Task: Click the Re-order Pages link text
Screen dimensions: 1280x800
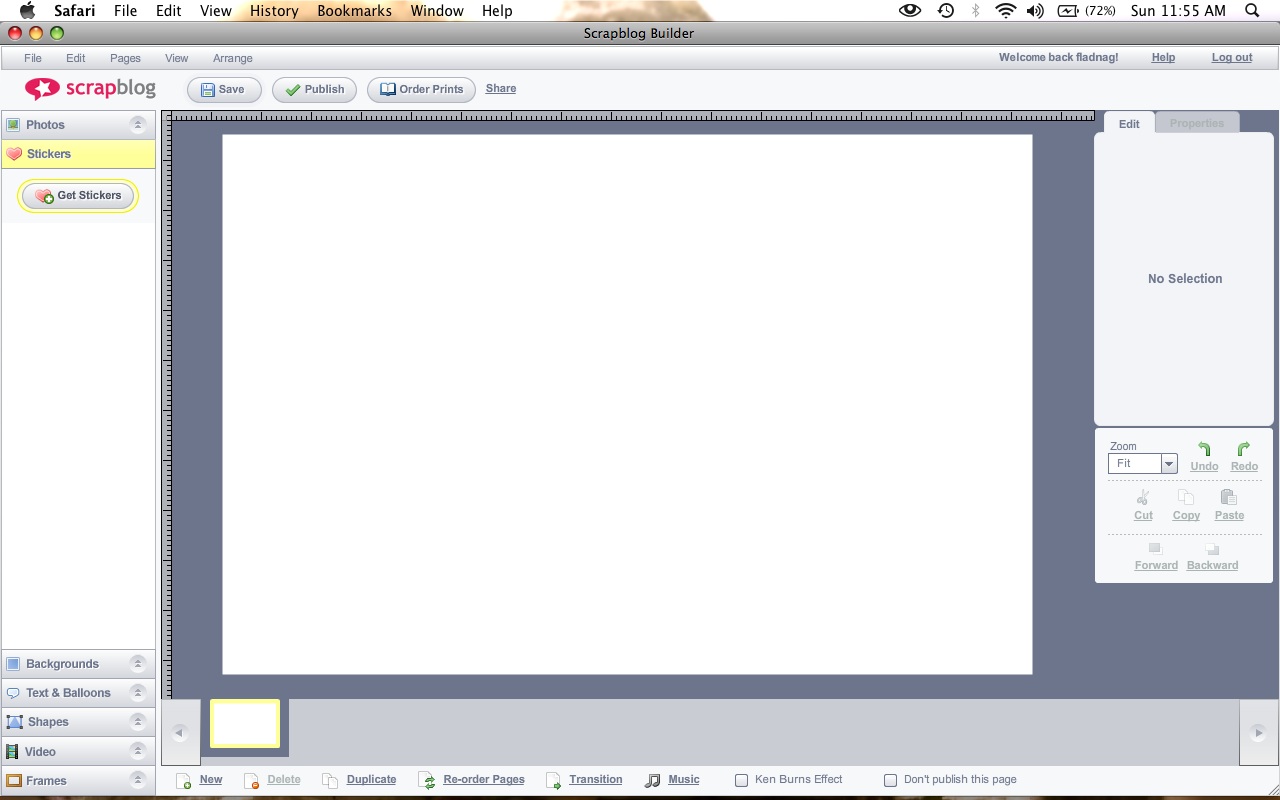Action: (484, 780)
